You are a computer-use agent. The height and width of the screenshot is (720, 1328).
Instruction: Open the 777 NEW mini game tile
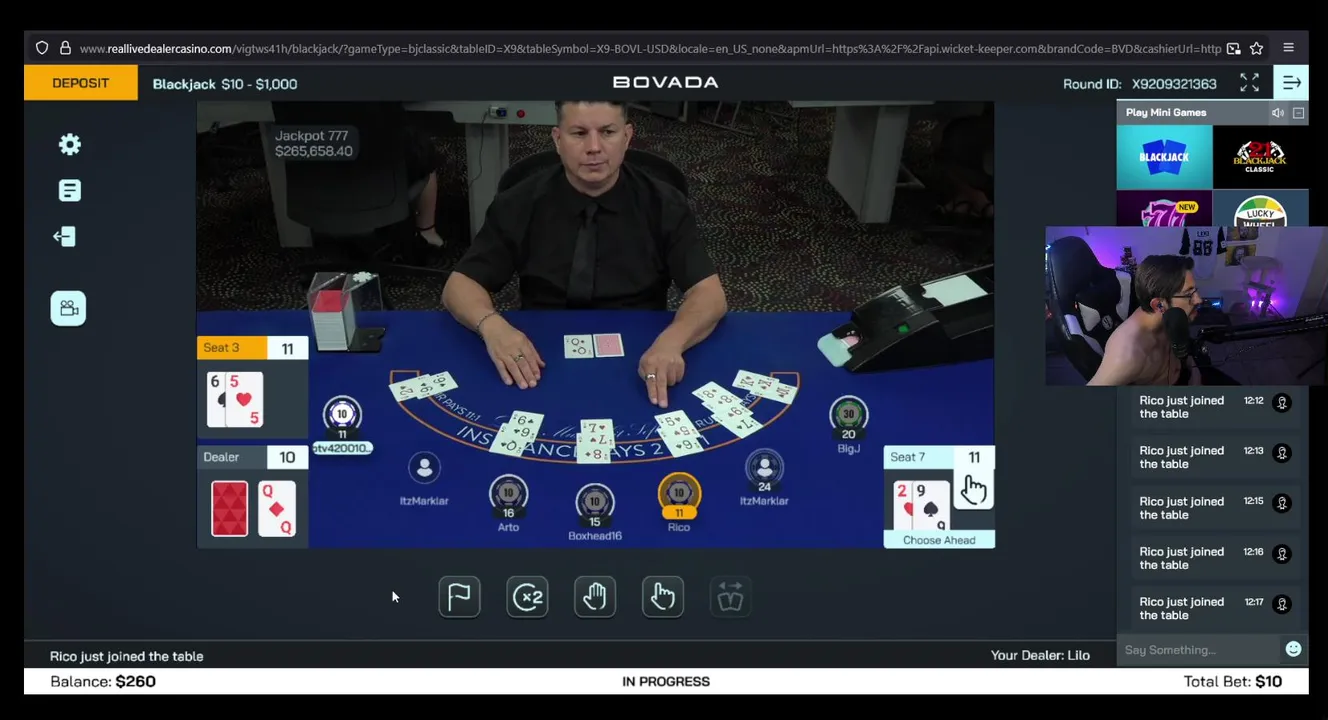click(x=1164, y=210)
